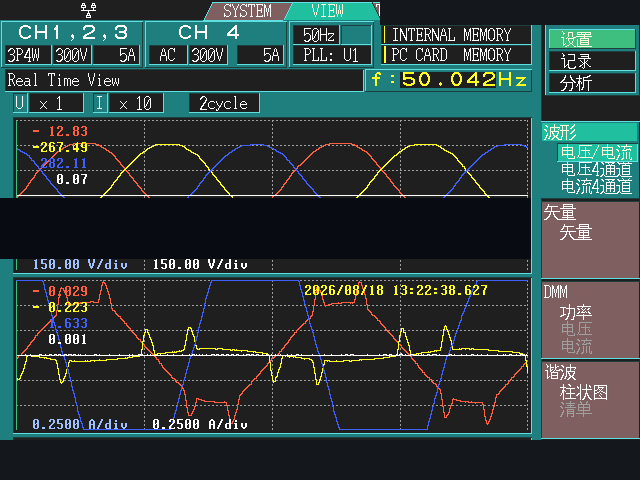Select 电流4通道 waveform view

coord(596,186)
